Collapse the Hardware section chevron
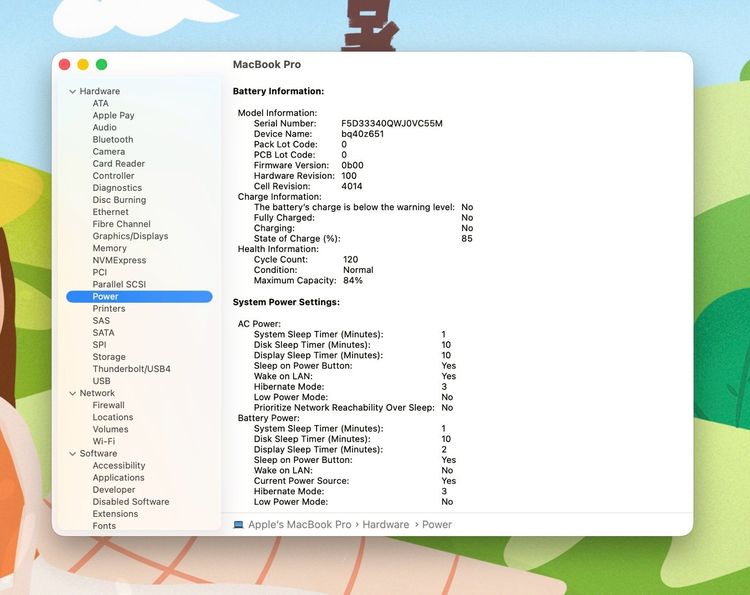 [x=73, y=91]
